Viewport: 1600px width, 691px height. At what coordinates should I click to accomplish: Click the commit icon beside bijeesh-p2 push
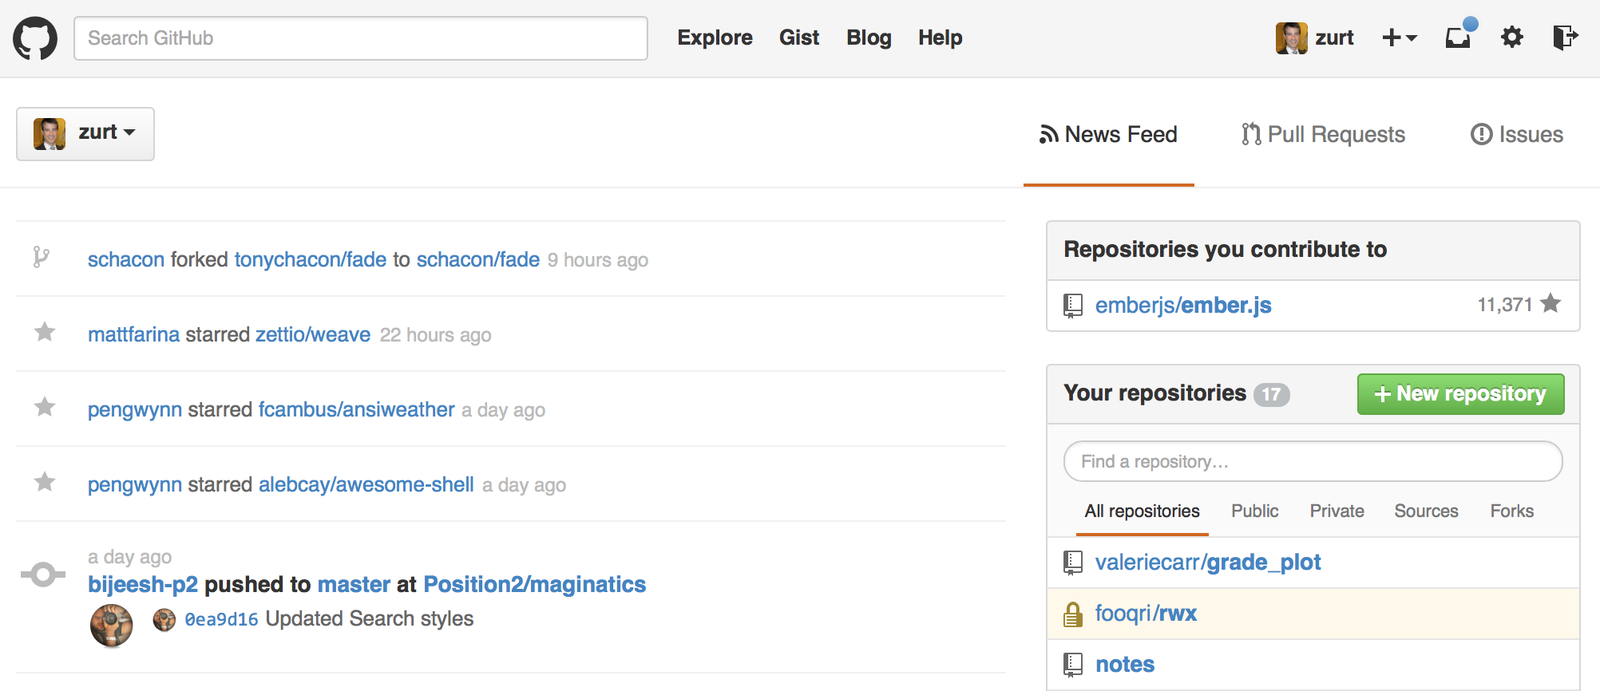click(43, 575)
